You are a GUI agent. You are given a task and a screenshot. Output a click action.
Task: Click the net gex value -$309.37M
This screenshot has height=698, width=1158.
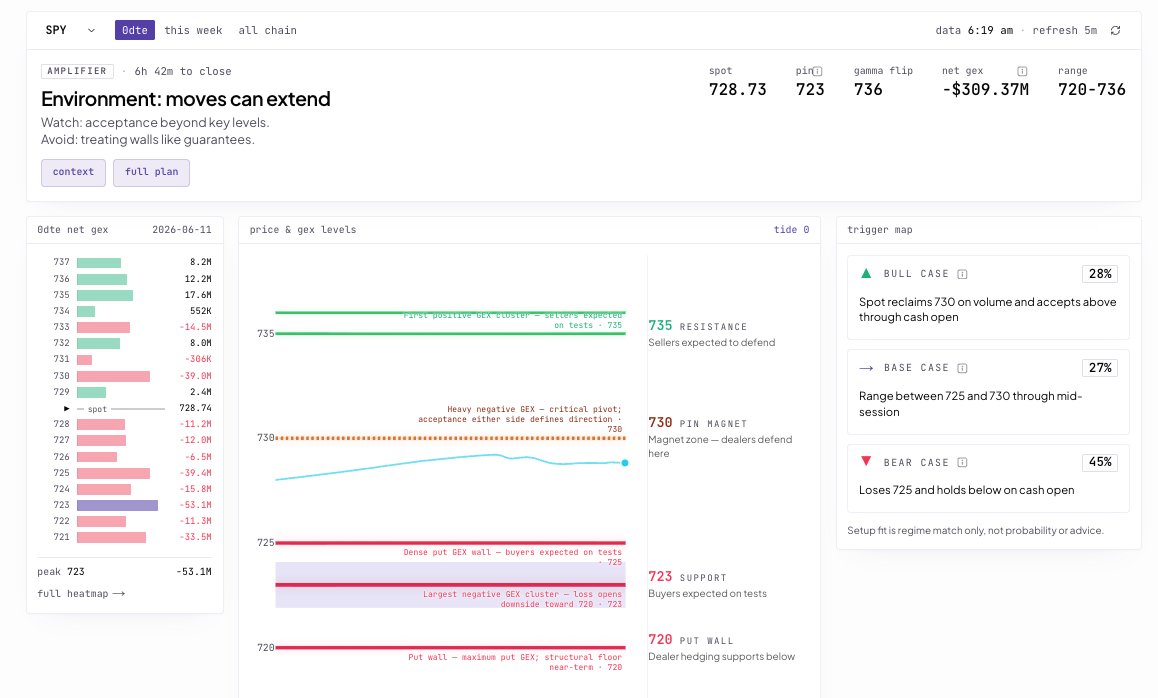985,89
